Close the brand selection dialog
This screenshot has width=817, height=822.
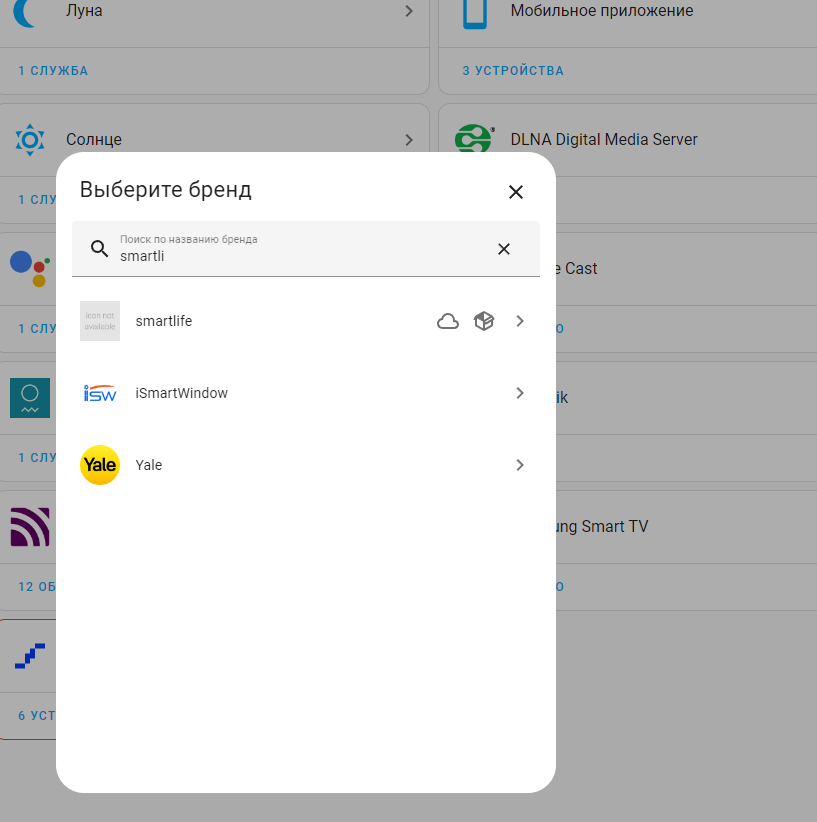click(x=515, y=192)
